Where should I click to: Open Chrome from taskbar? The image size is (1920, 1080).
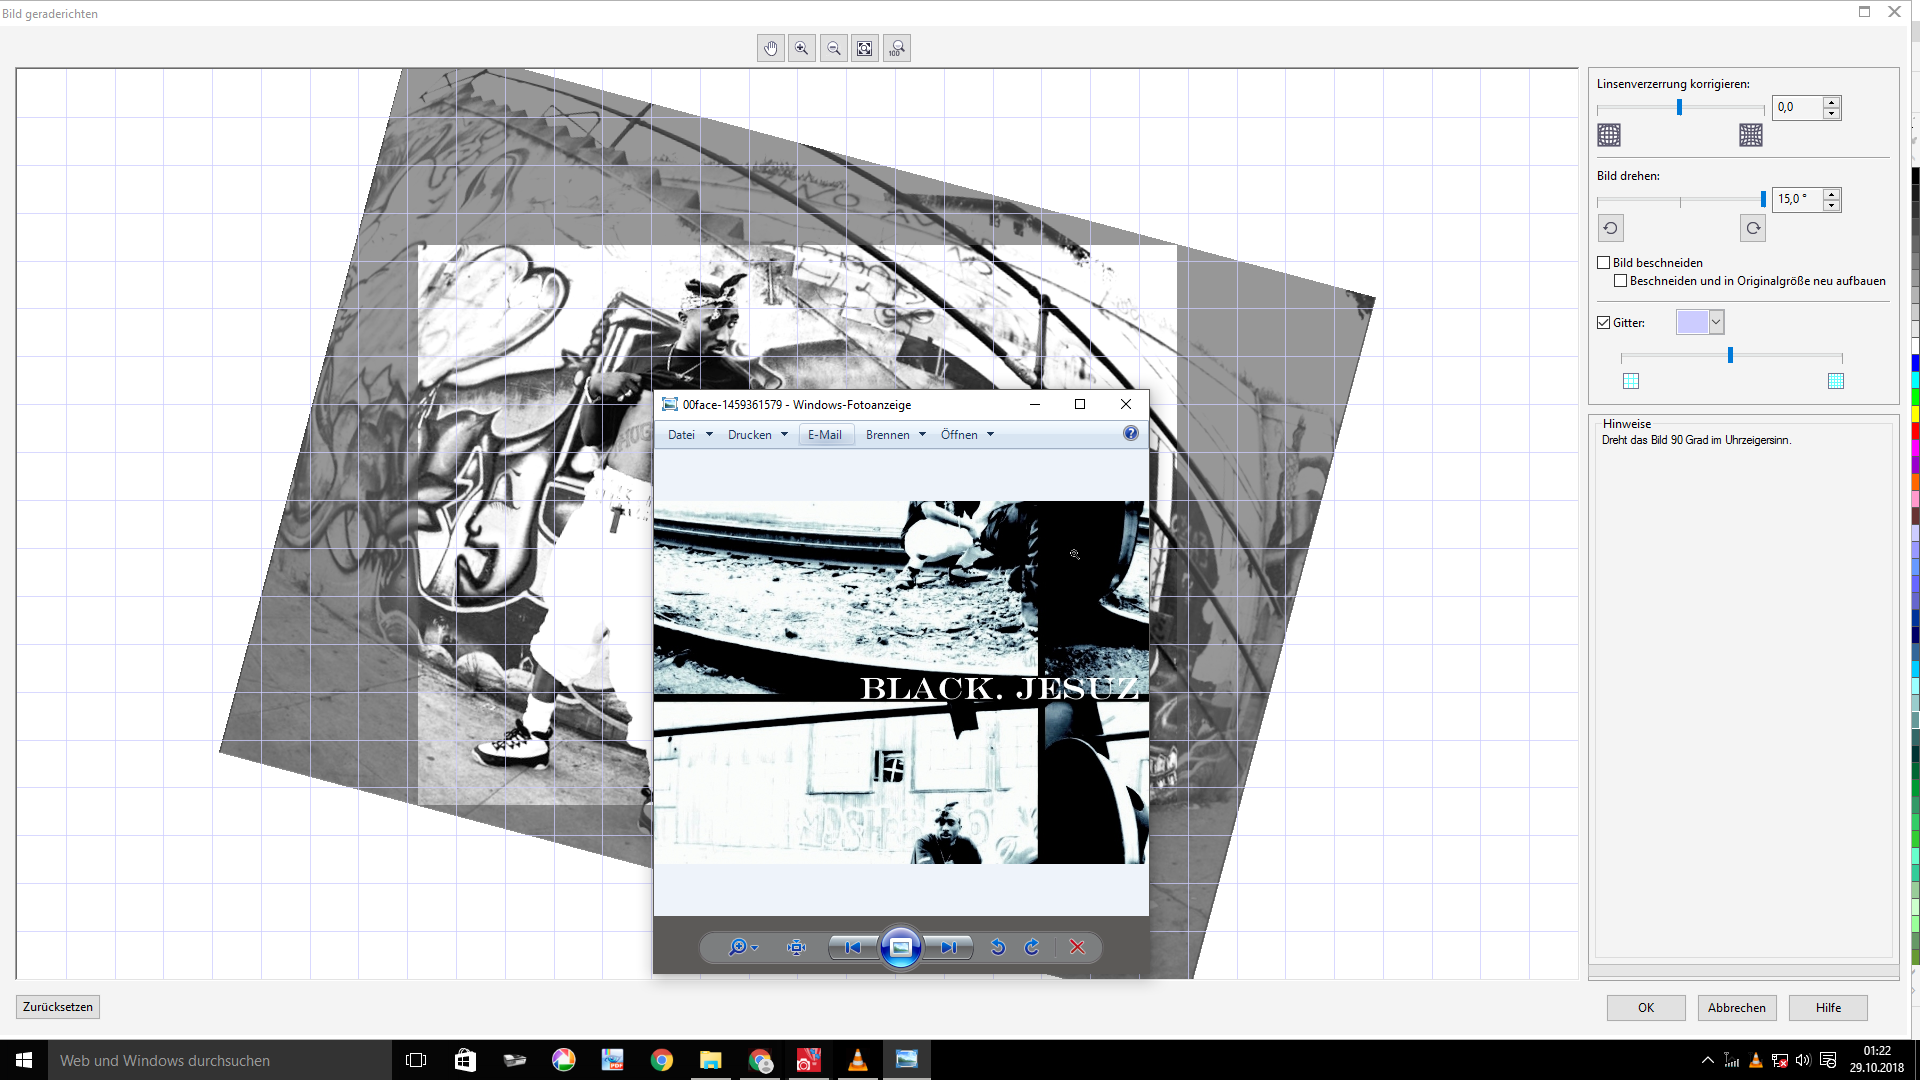[661, 1060]
